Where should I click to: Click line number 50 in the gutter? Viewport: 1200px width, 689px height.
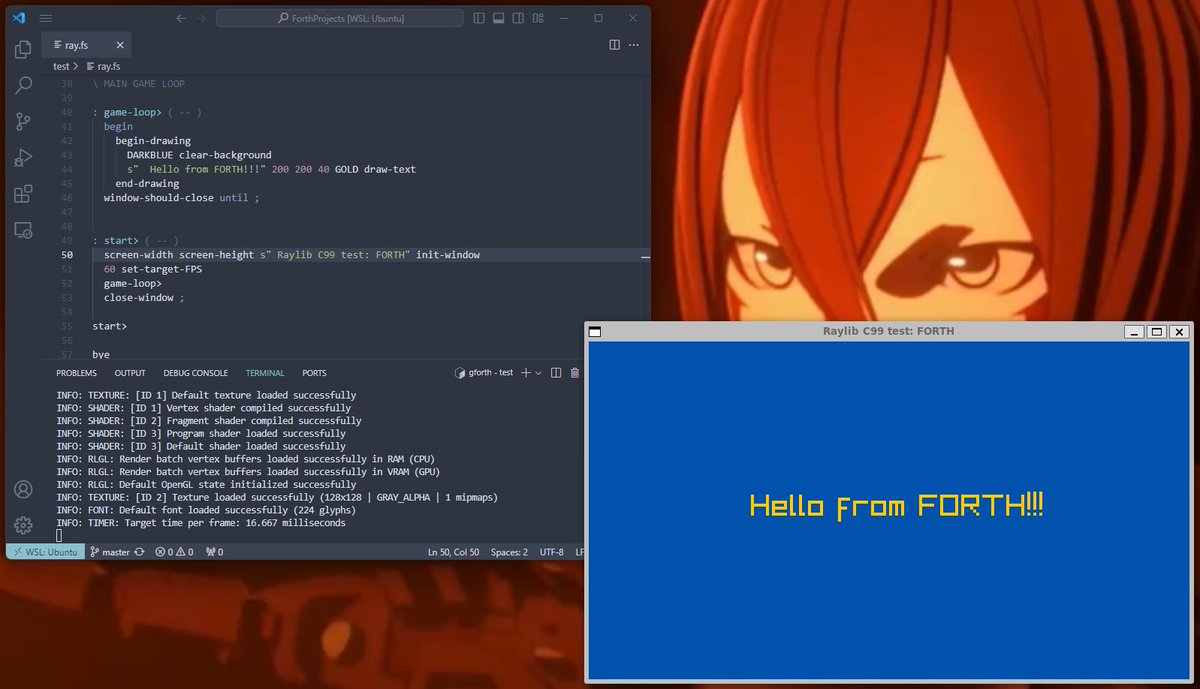68,255
